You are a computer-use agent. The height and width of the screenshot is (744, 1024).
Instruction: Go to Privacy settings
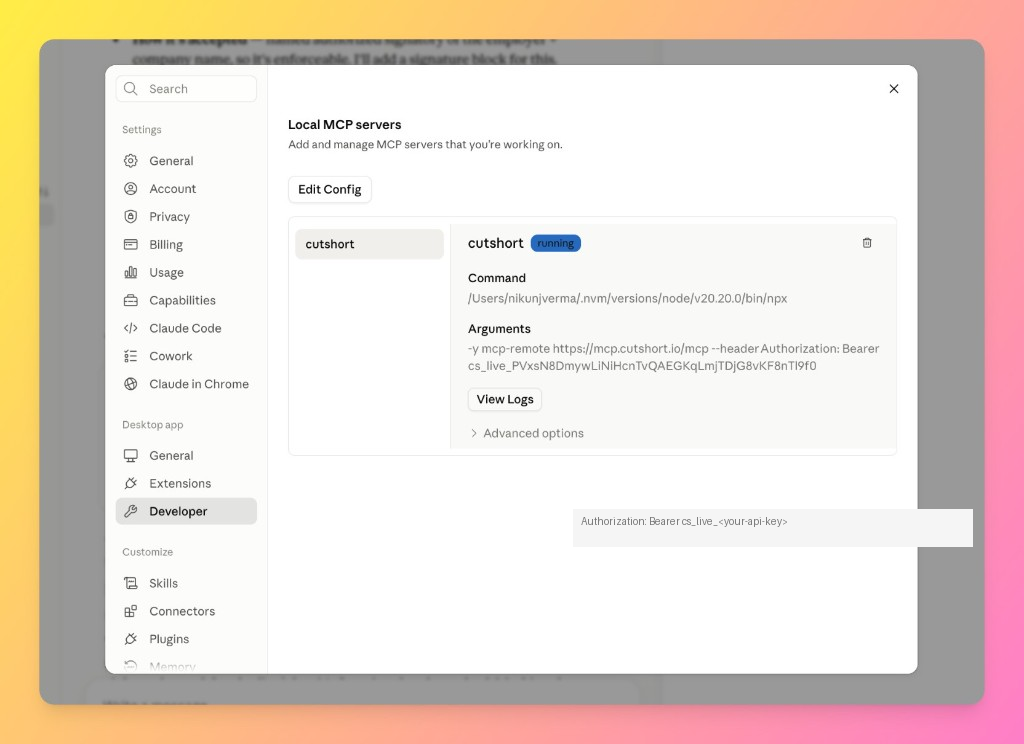click(186, 216)
